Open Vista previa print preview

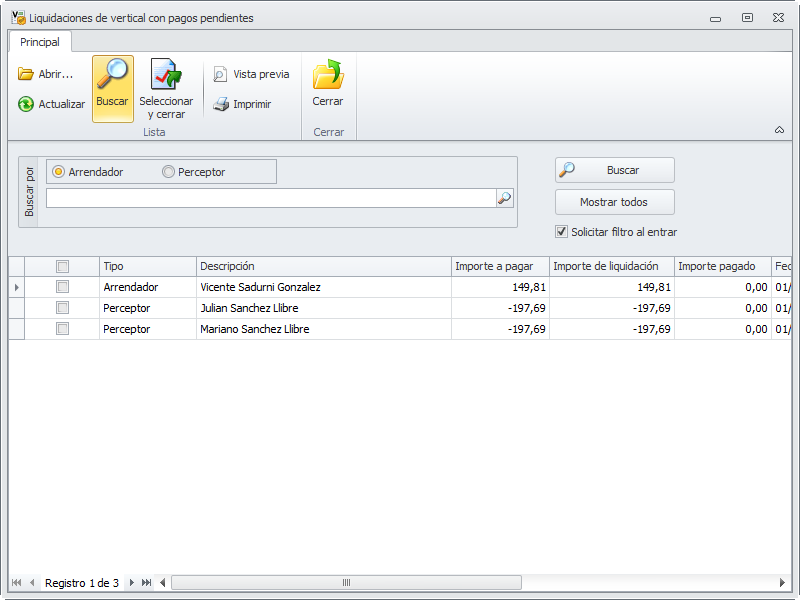(251, 74)
